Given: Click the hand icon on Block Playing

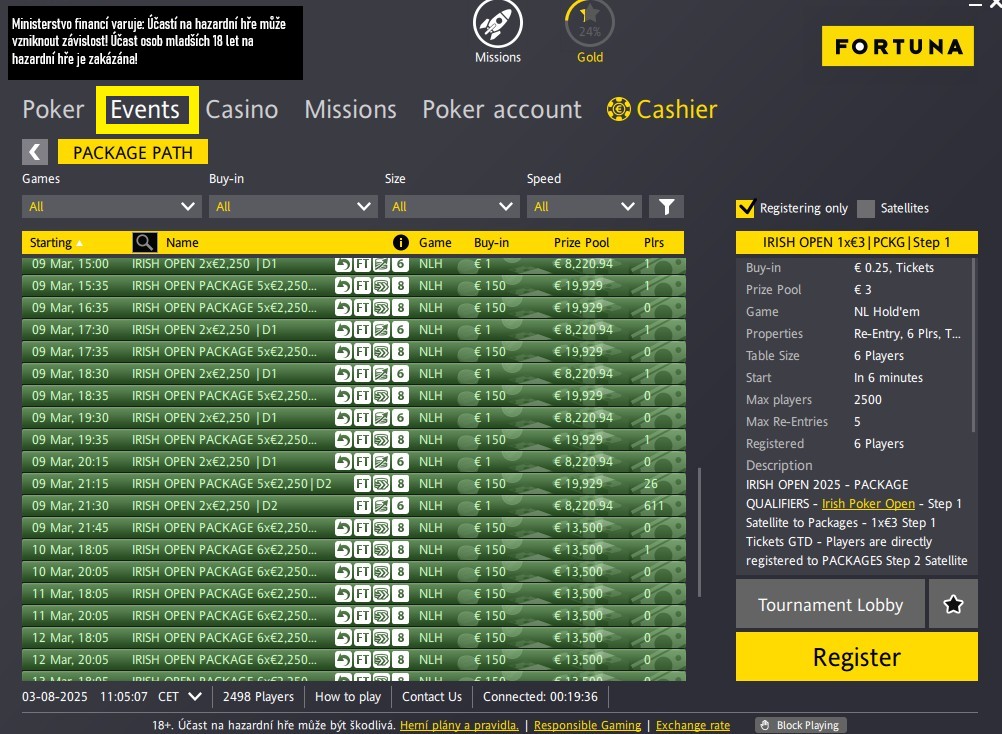Looking at the screenshot, I should [x=765, y=725].
